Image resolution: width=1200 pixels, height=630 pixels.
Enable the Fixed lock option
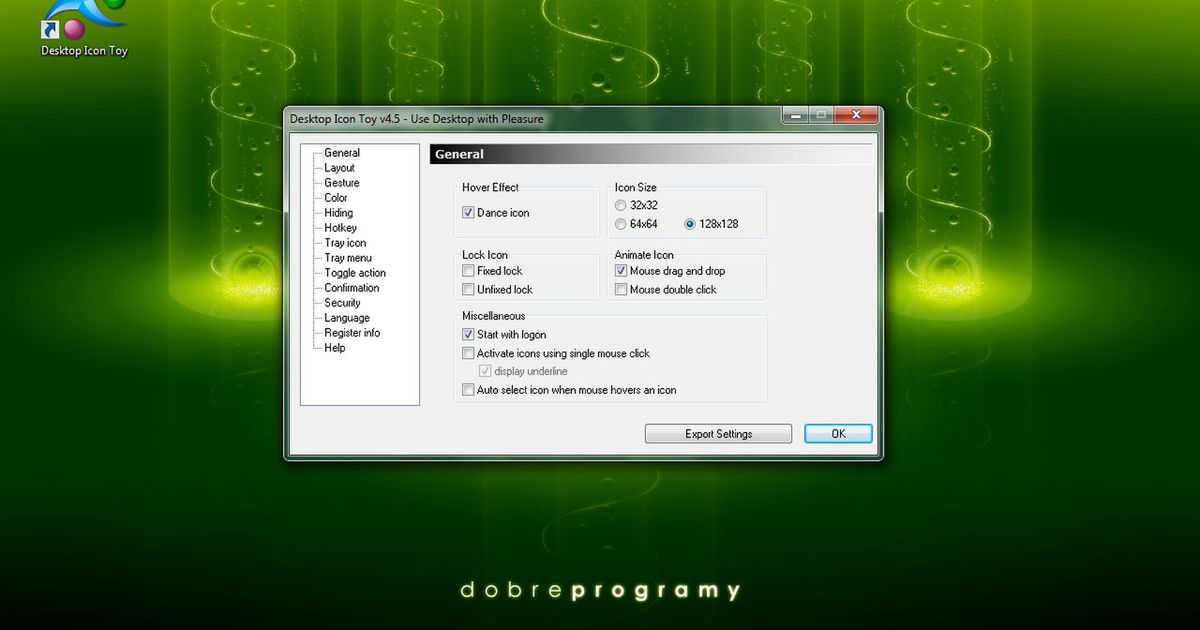coord(467,270)
